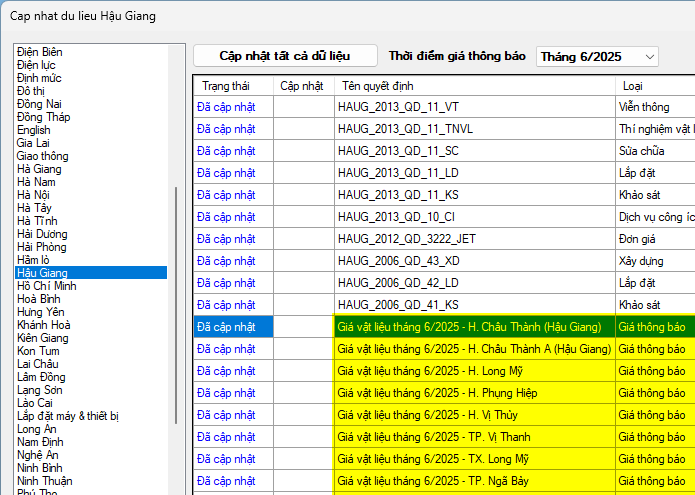Viewport: 695px width, 495px height.
Task: Click the 'Cập nhật tất cả dữ liệu' button
Action: 285,56
